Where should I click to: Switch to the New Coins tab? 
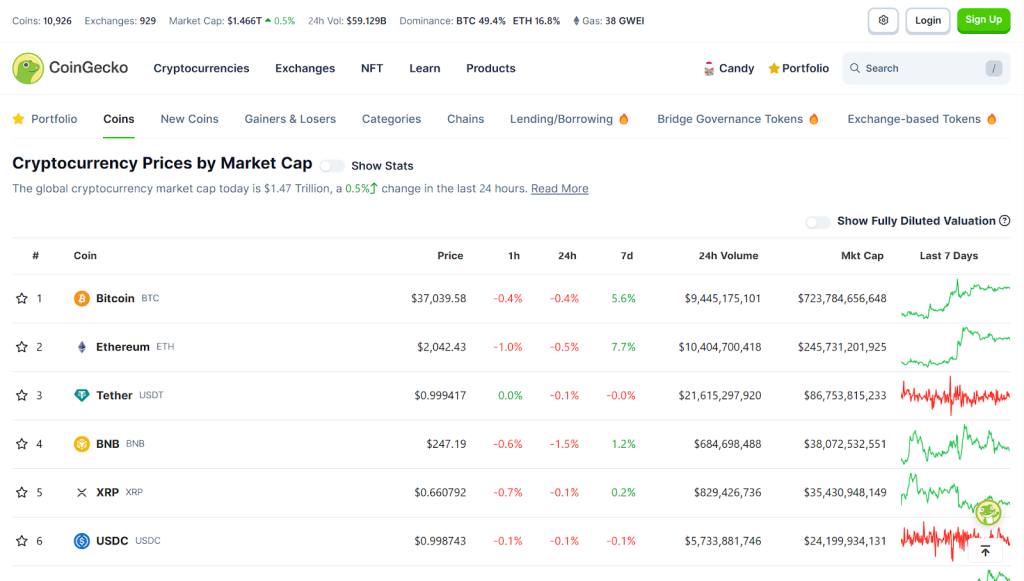tap(189, 119)
